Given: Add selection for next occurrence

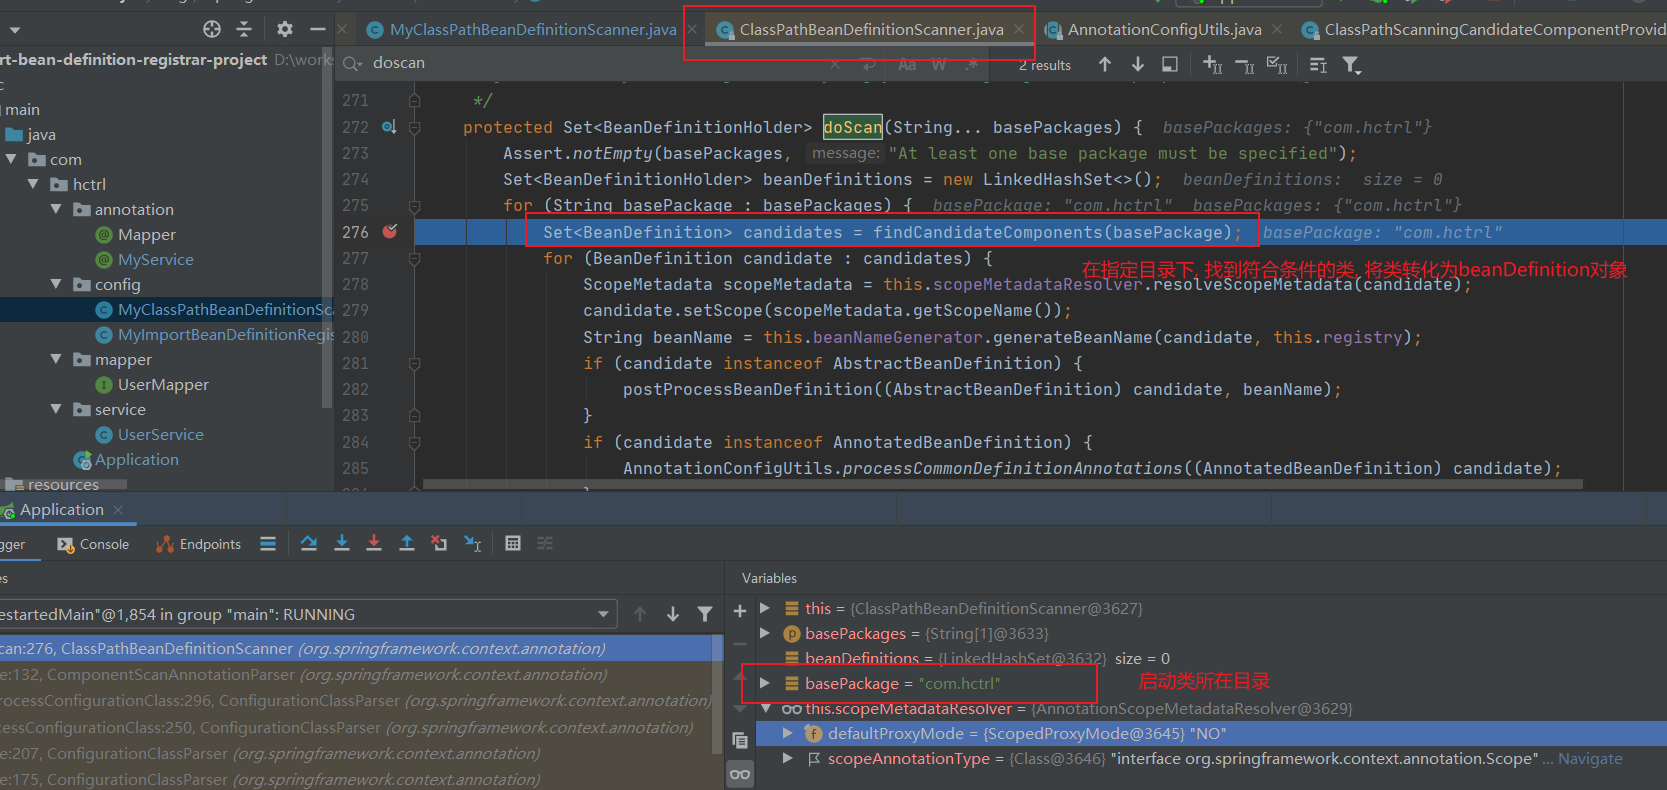Looking at the screenshot, I should (x=1212, y=65).
